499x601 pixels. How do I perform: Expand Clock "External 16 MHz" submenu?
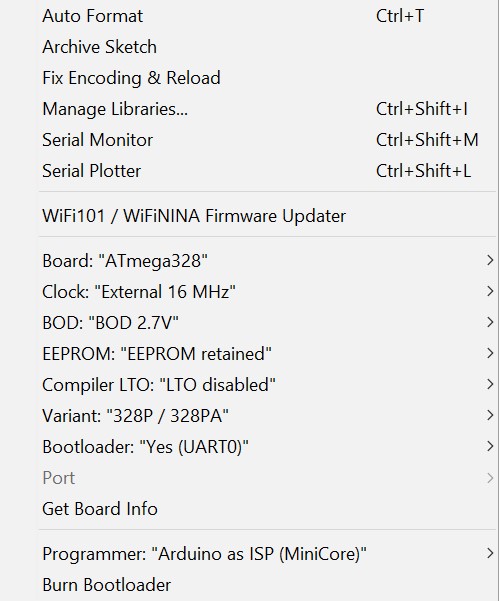(x=267, y=292)
